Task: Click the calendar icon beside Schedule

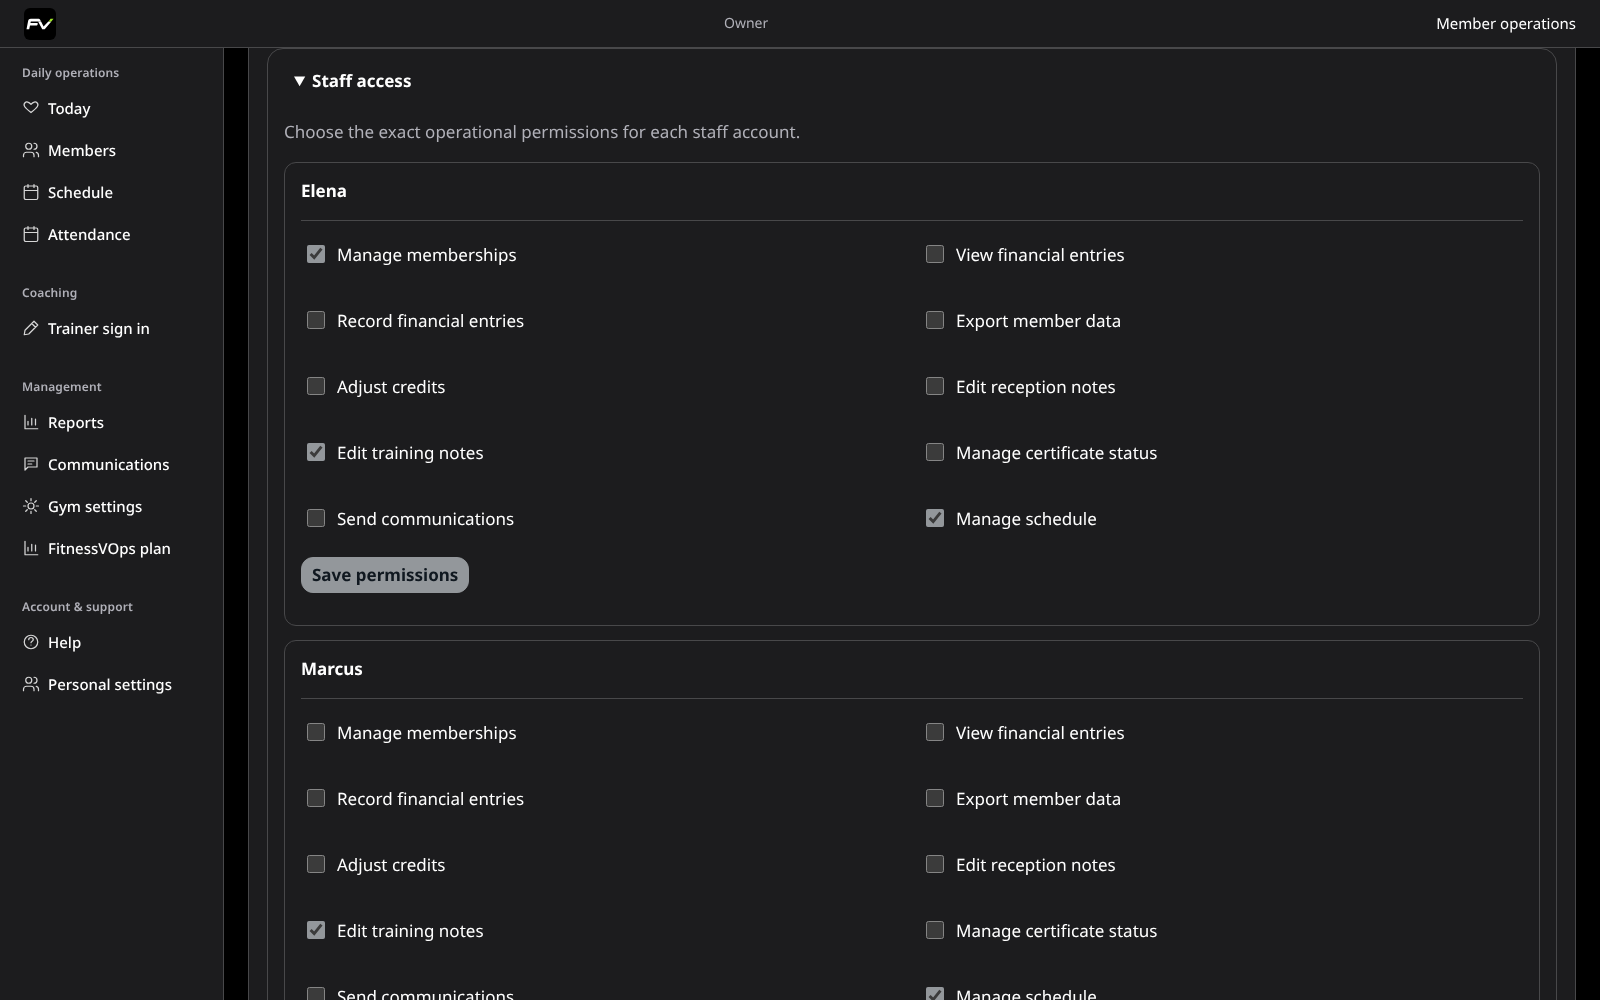Action: (x=31, y=192)
